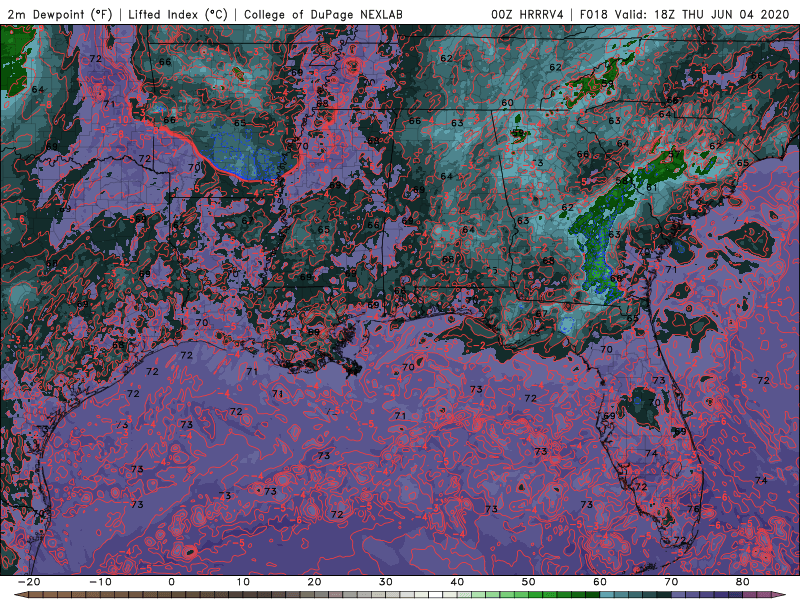Screen dimensions: 800x600
Task: Click the 0 label on the color scale
Action: 171,582
